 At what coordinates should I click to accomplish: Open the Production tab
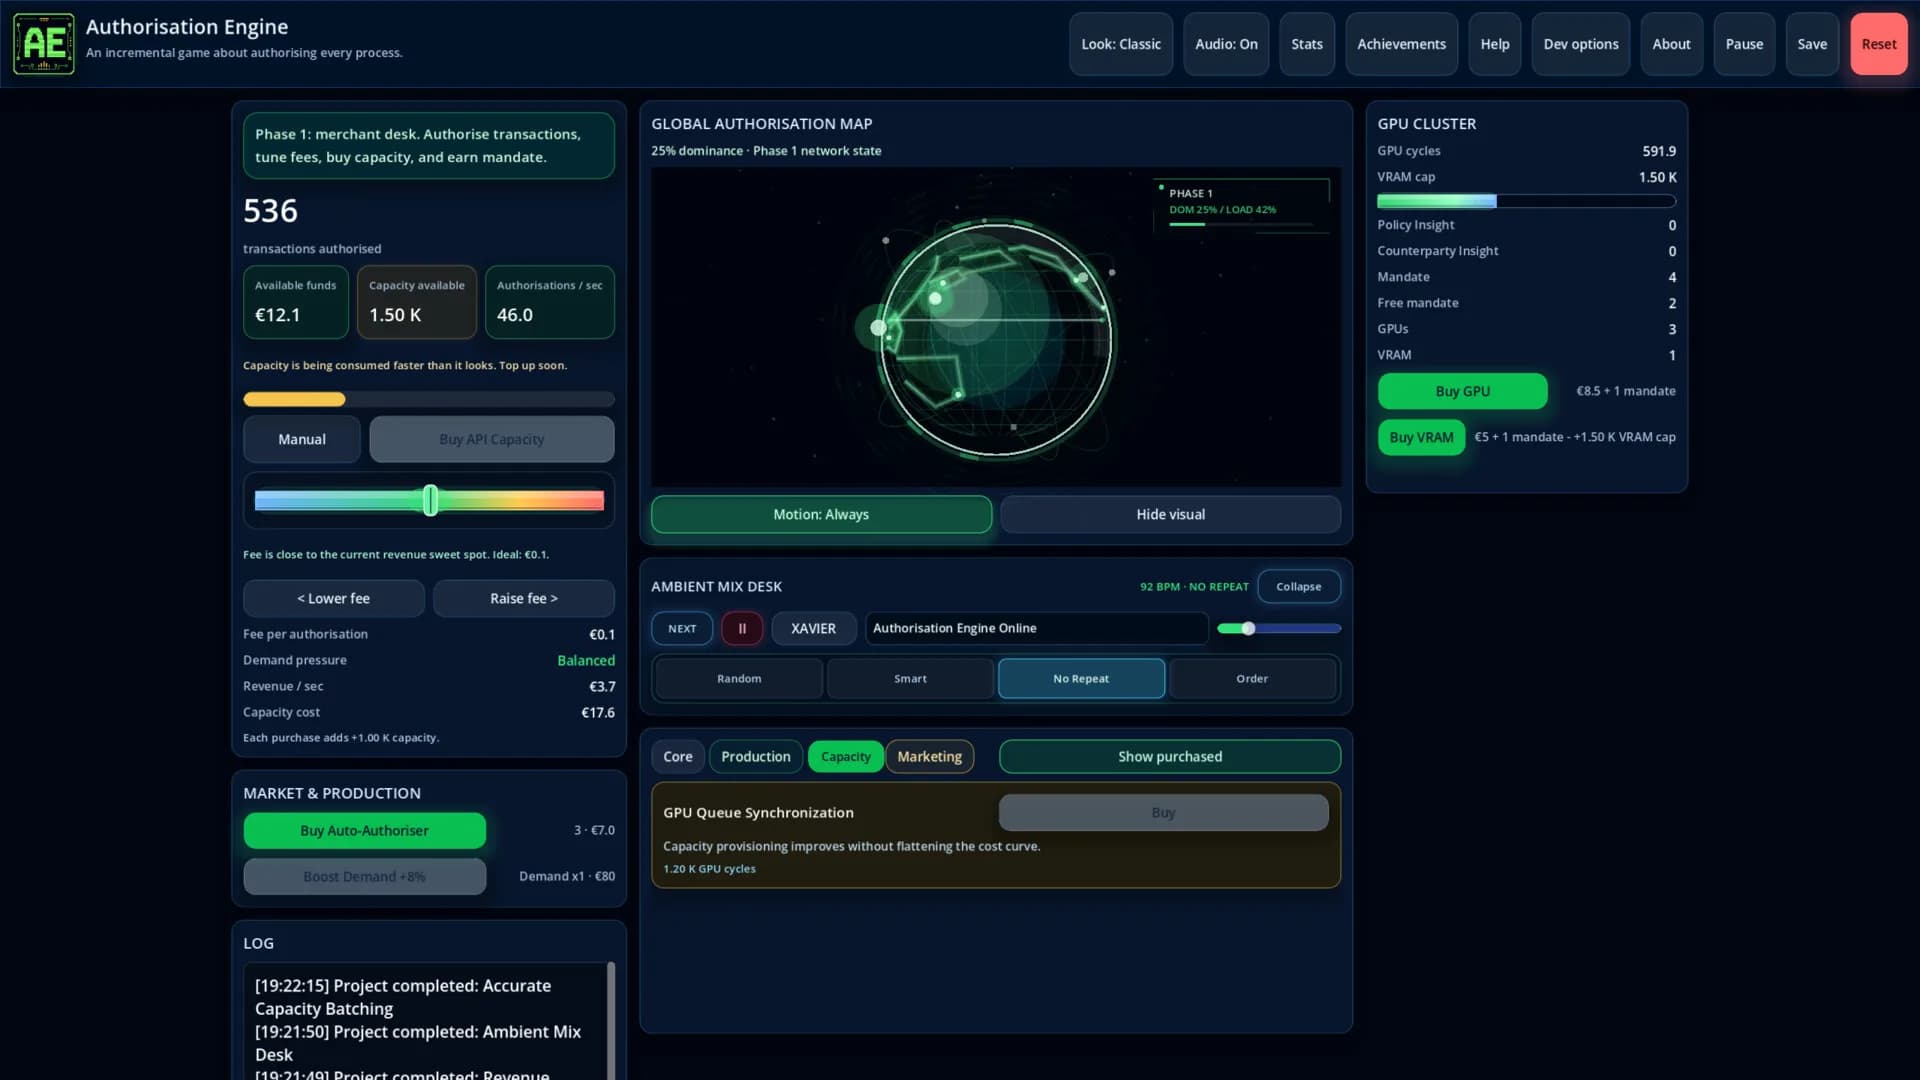tap(756, 756)
